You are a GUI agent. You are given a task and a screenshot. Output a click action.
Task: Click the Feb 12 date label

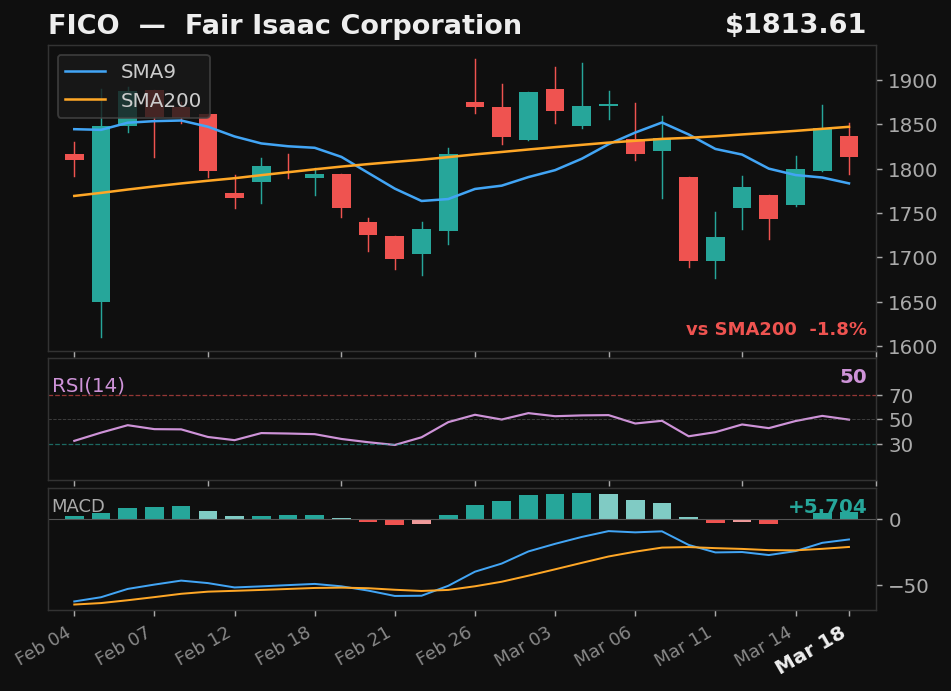[204, 645]
